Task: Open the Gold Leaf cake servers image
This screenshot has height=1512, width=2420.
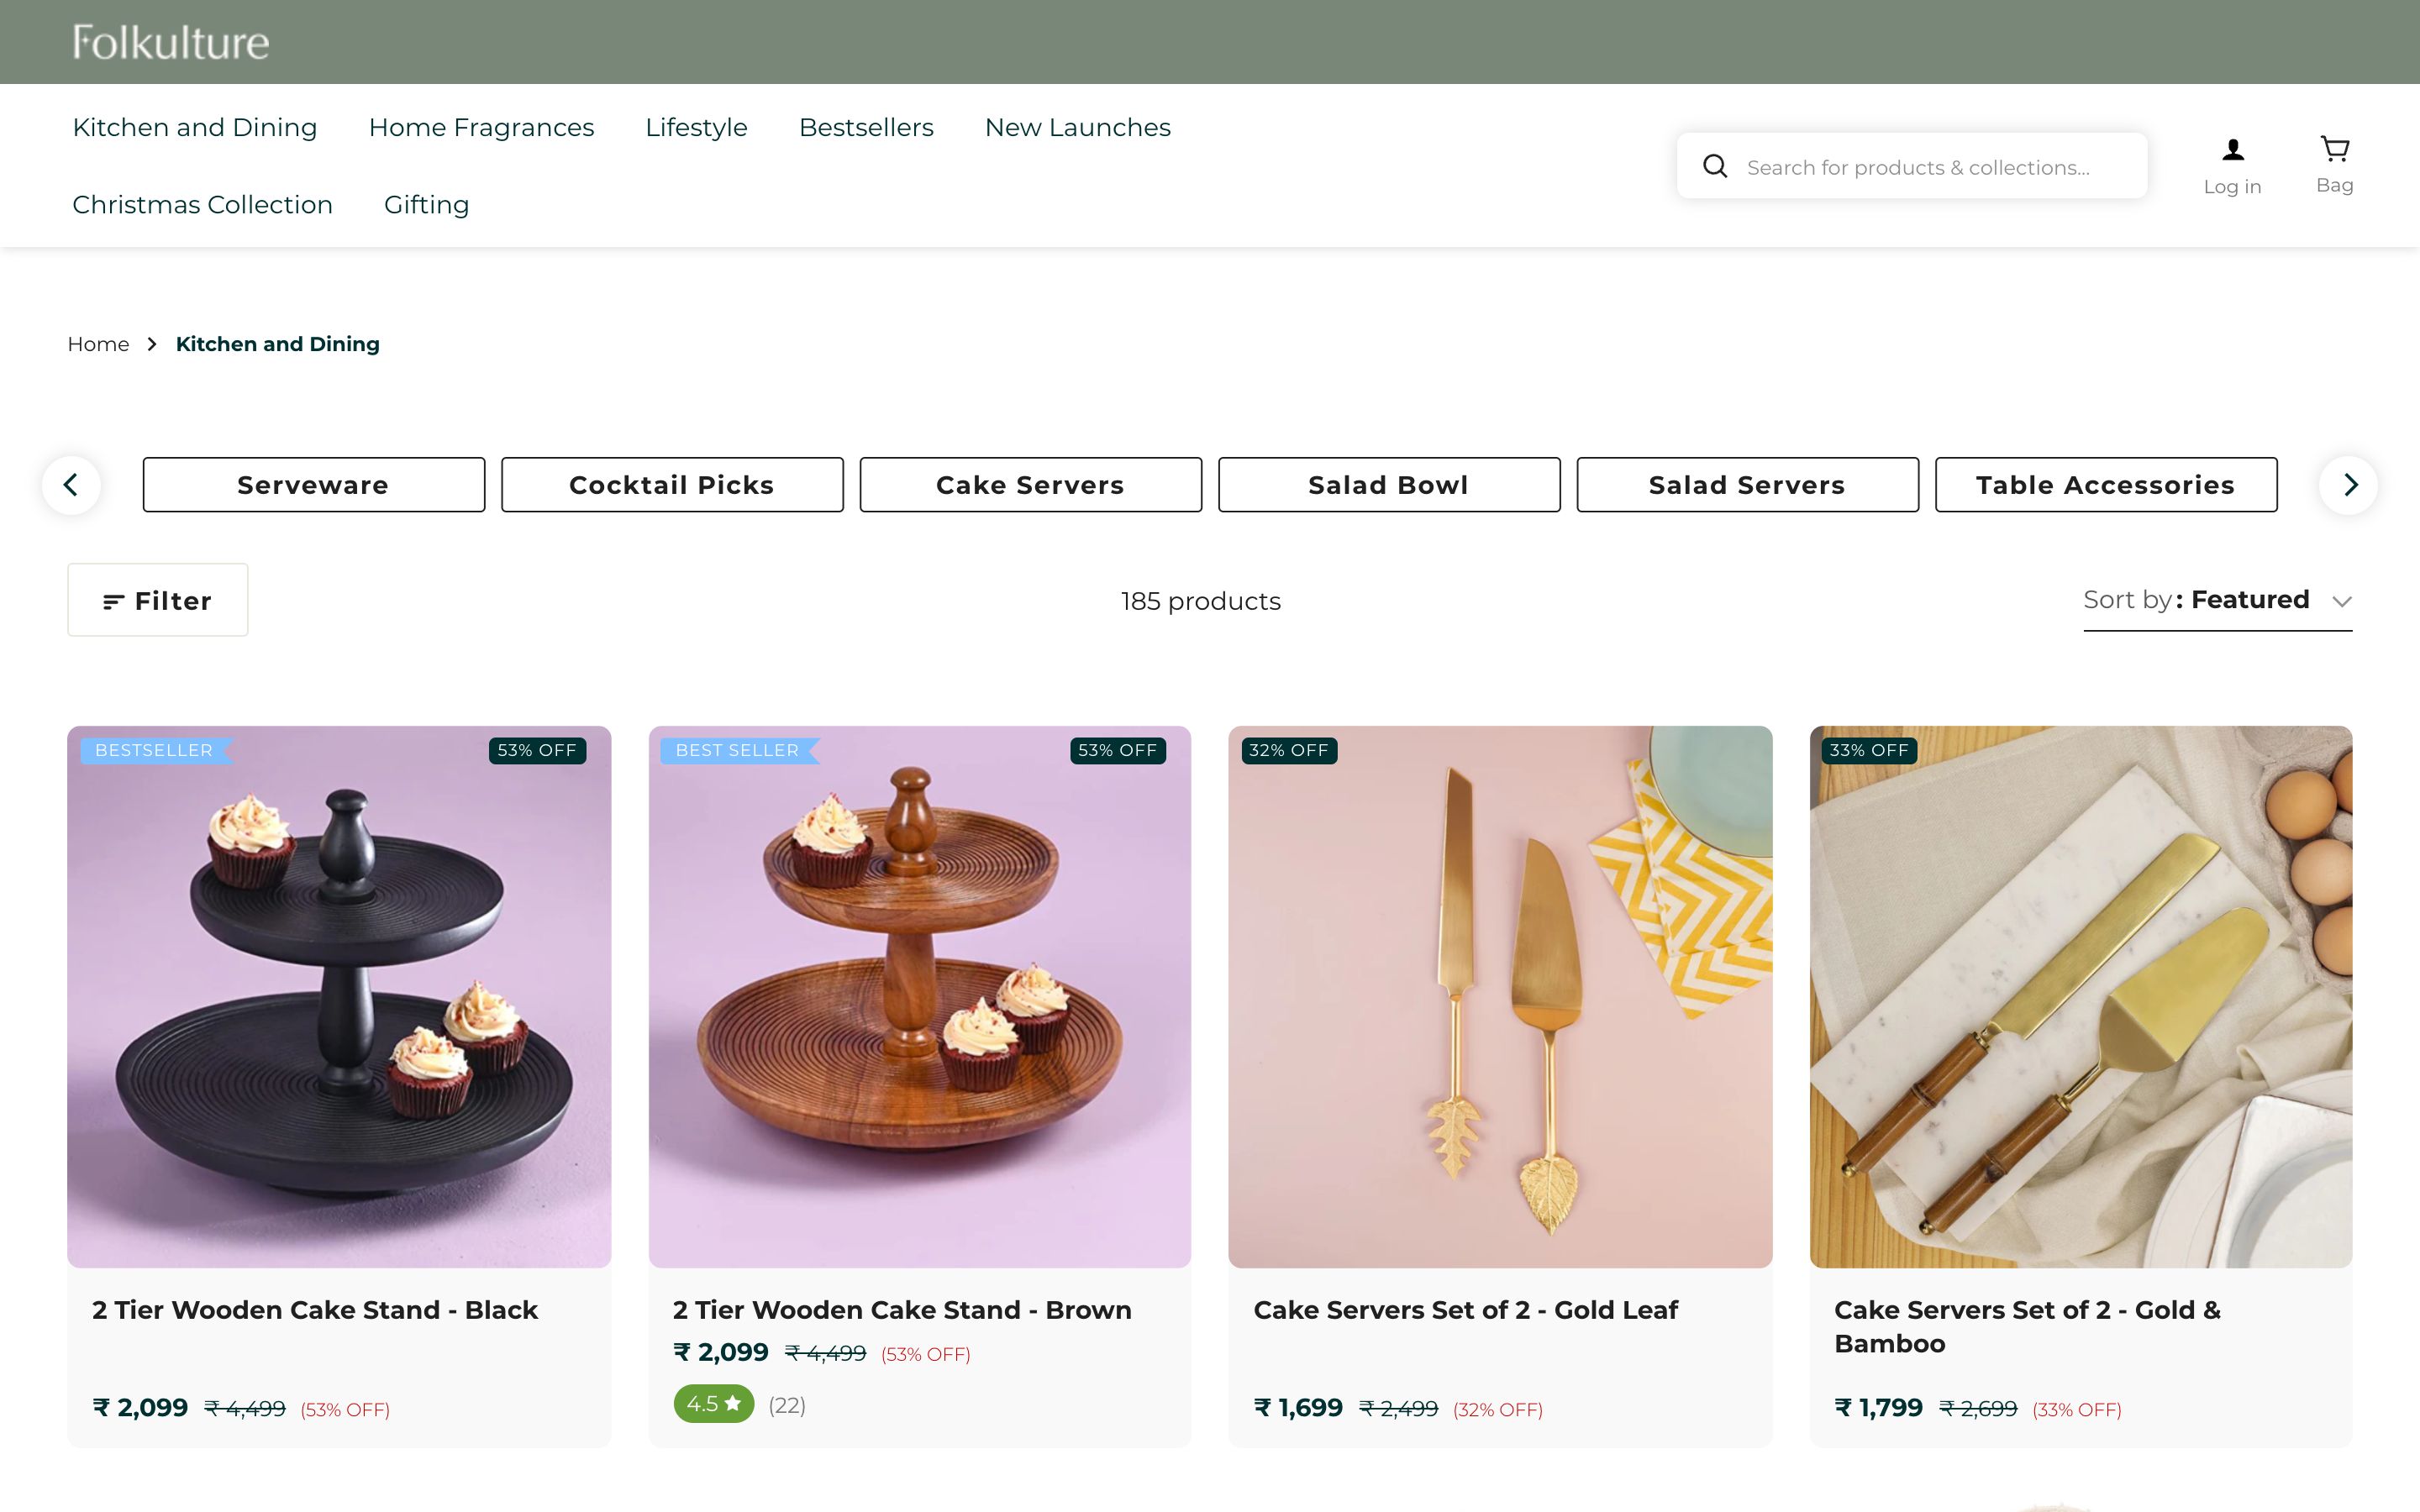Action: 1500,996
